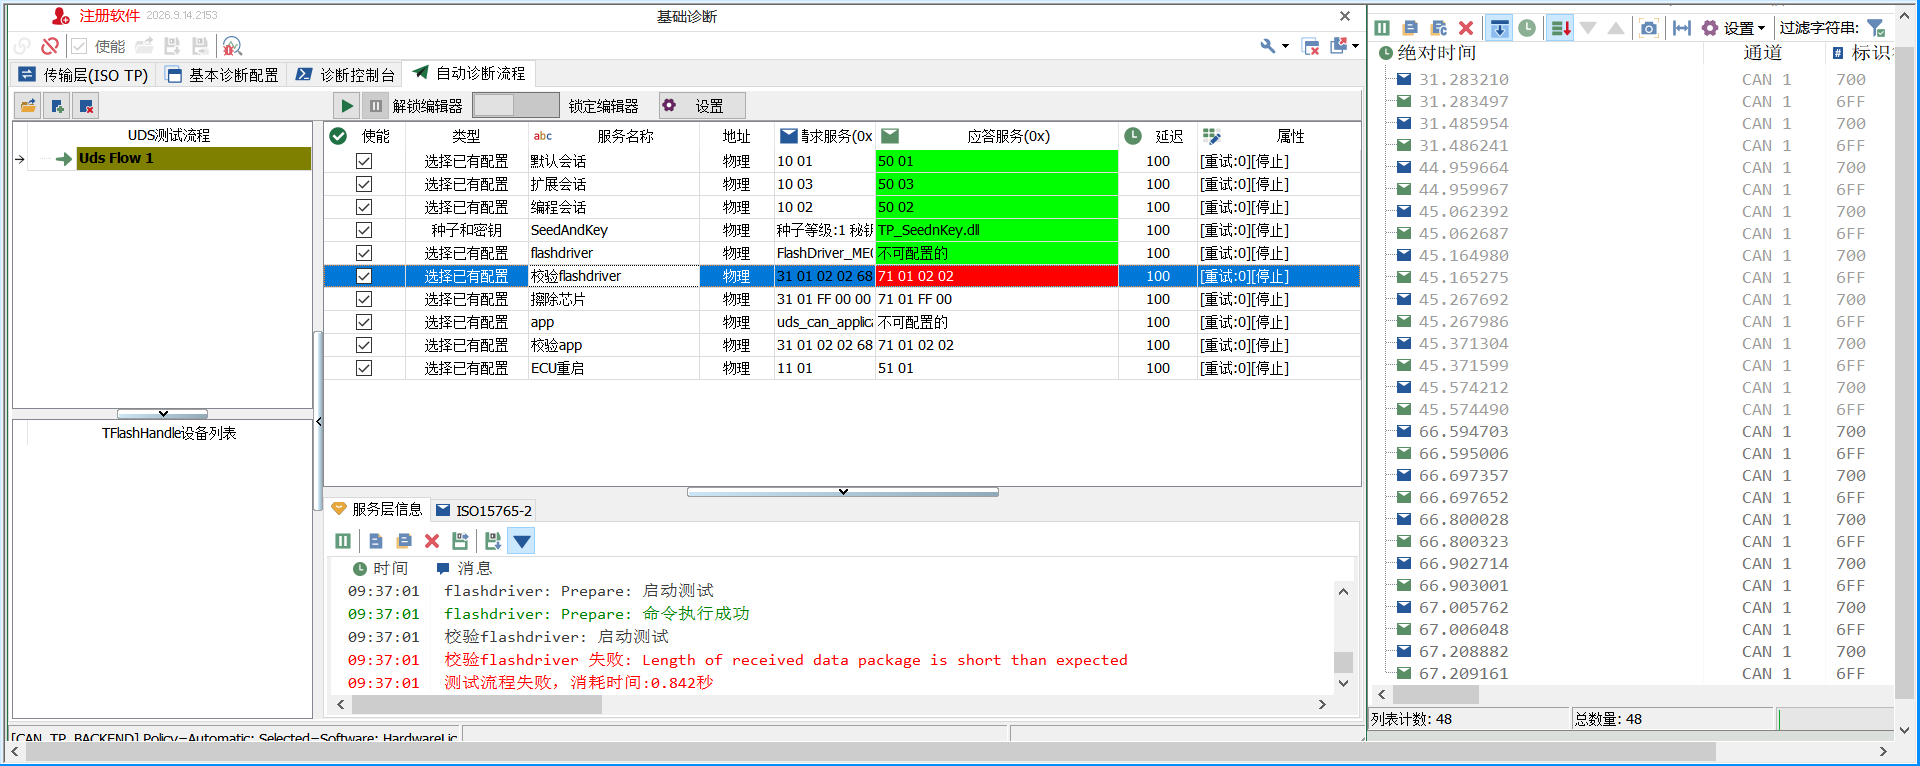The width and height of the screenshot is (1920, 766).
Task: Uncheck the 默认会话 row checkbox
Action: point(364,161)
